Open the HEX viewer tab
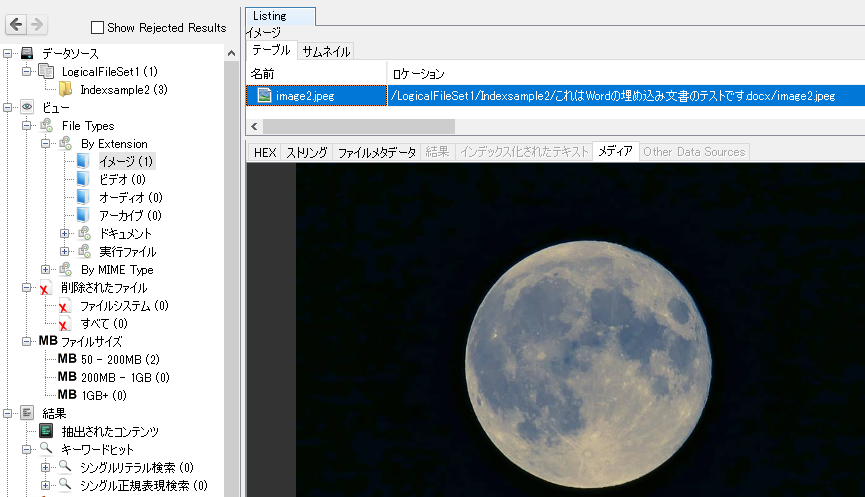This screenshot has width=865, height=497. (x=265, y=152)
